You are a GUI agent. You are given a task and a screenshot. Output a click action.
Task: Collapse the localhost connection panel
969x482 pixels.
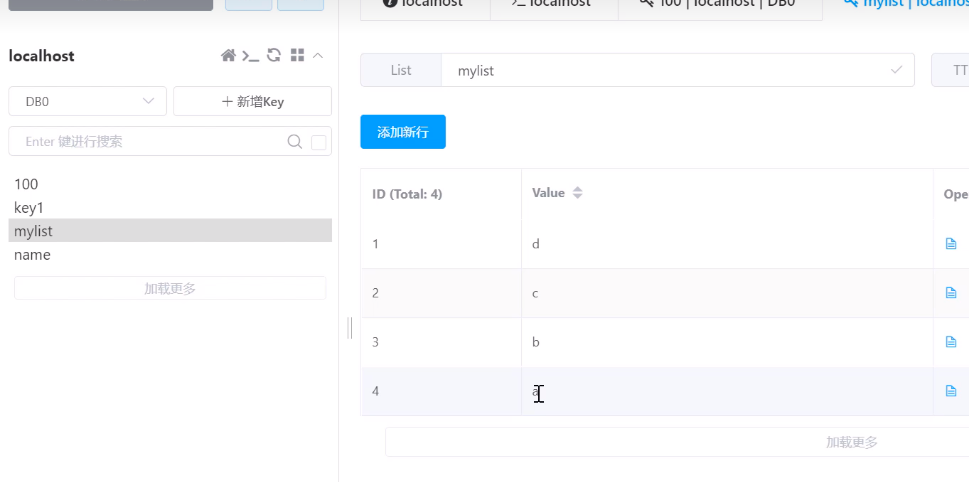coord(318,56)
